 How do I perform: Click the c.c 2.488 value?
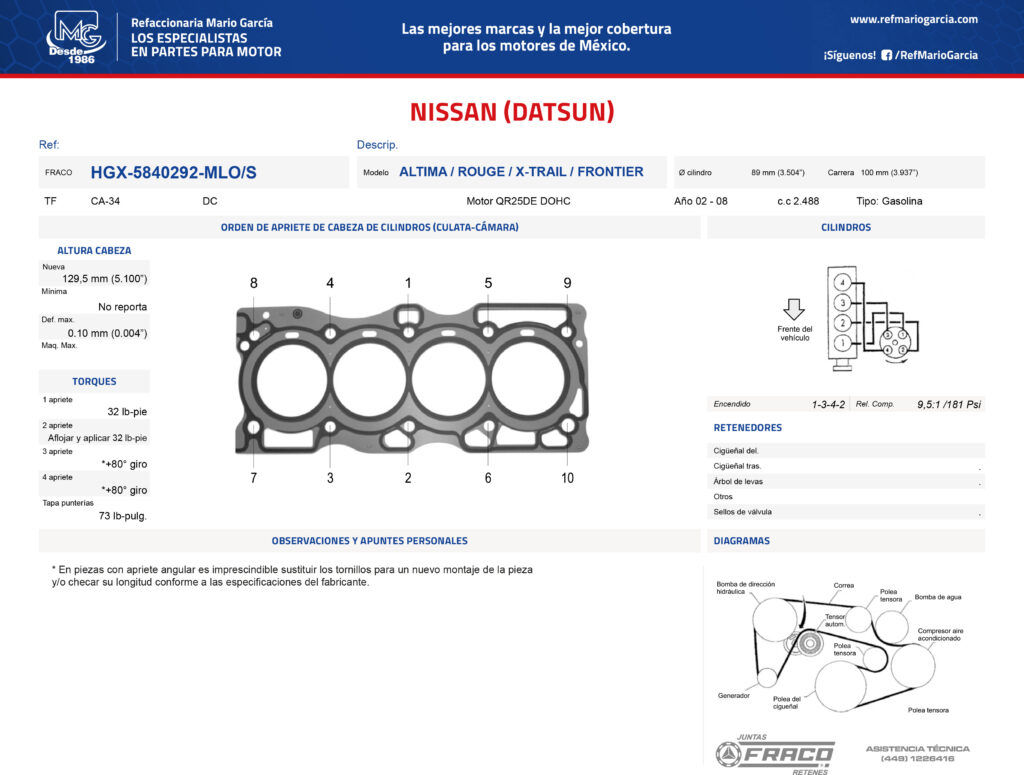tap(798, 201)
